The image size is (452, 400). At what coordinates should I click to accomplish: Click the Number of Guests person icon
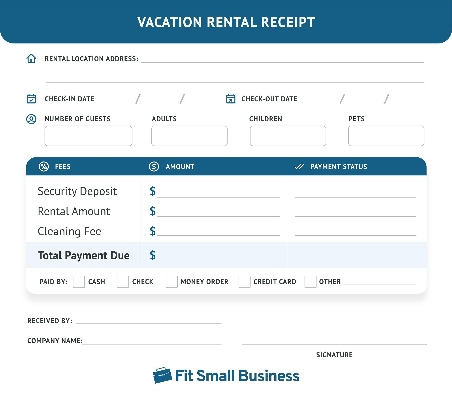coord(31,119)
